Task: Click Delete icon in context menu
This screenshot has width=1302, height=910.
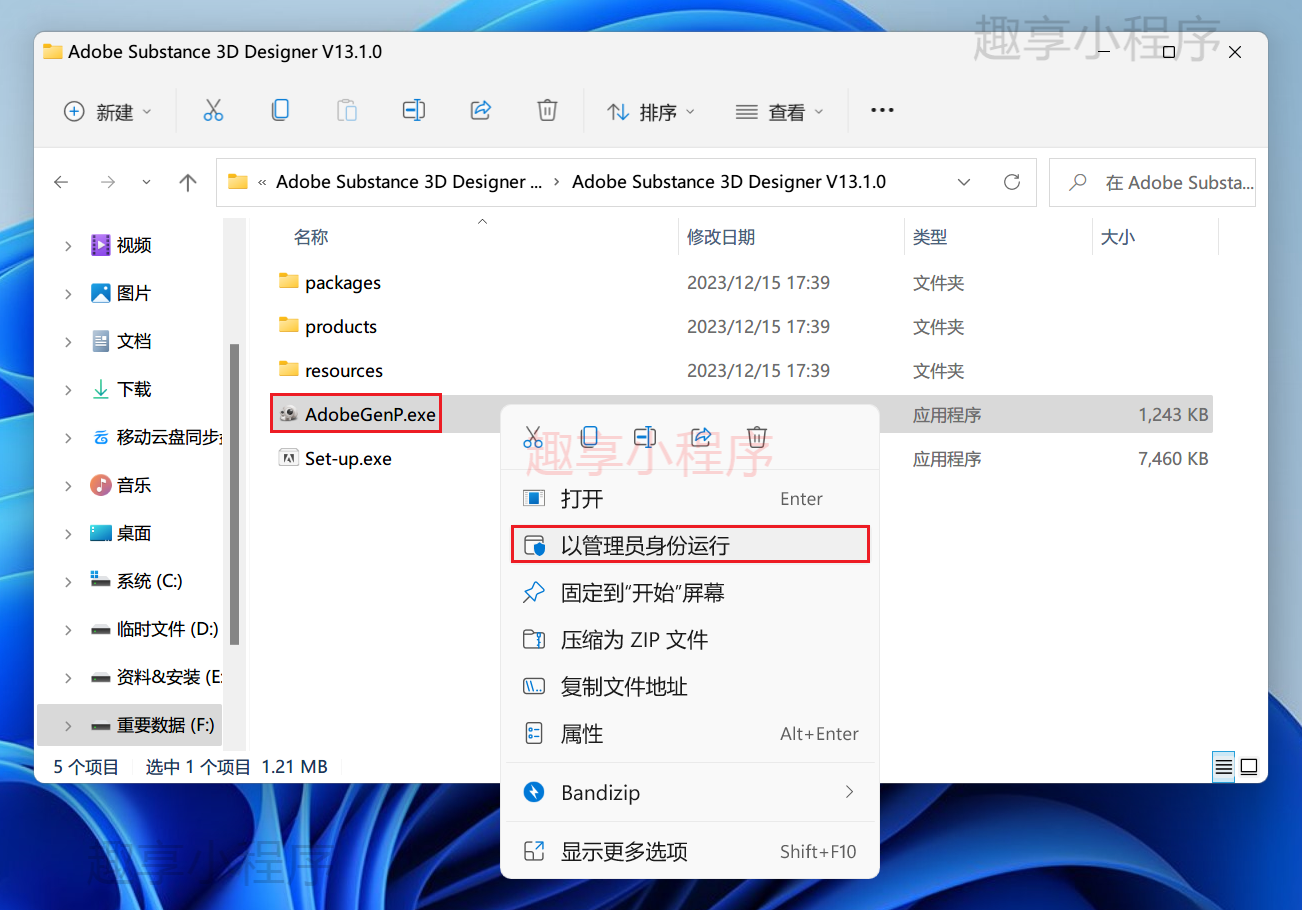Action: click(758, 437)
